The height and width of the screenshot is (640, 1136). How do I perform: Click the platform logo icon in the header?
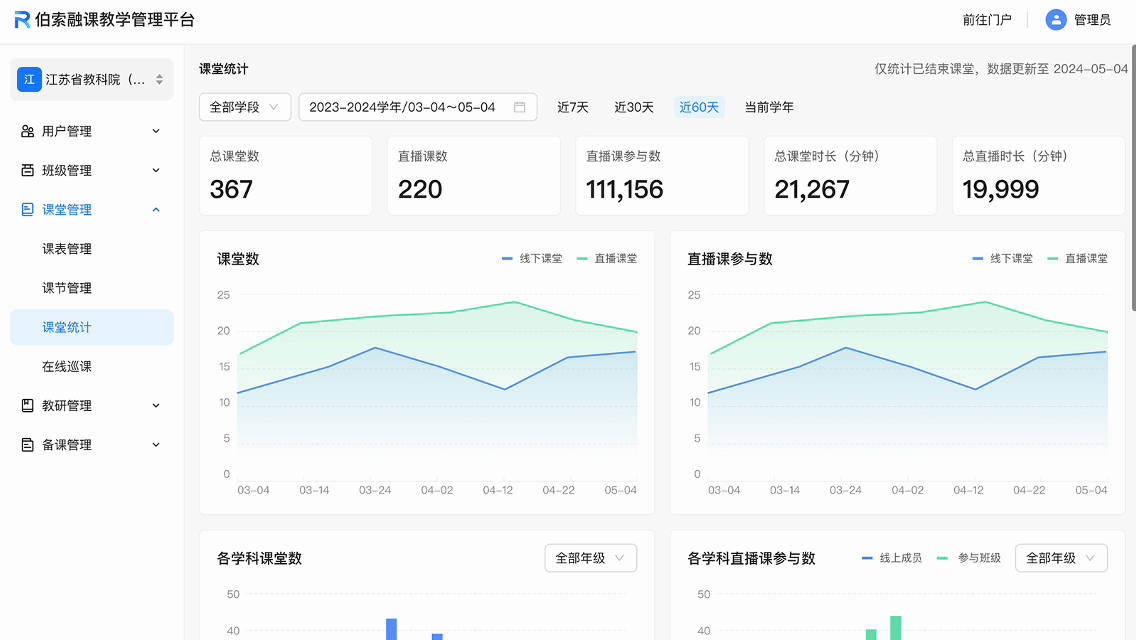(22, 20)
